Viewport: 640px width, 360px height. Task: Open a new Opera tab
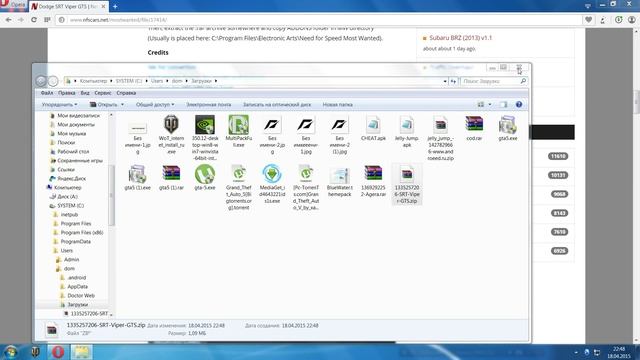coord(115,7)
